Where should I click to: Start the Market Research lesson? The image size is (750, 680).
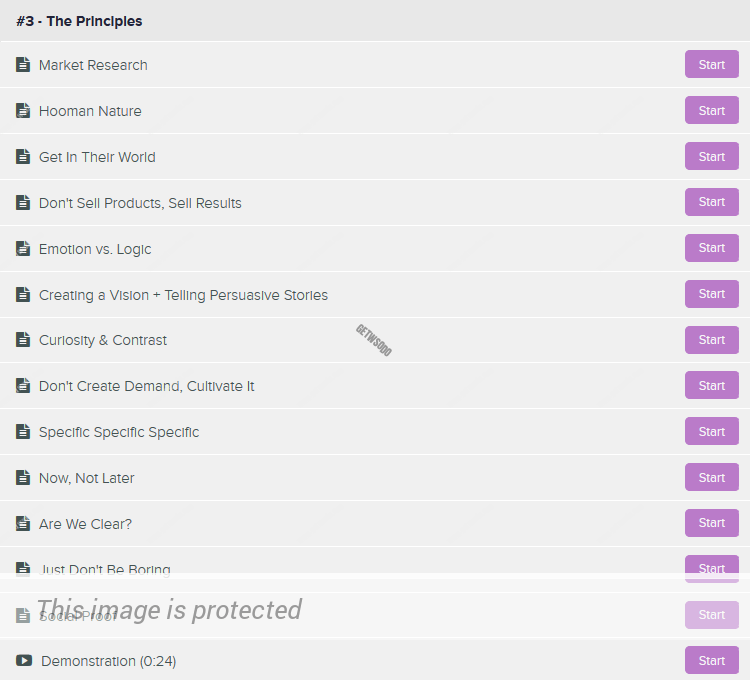711,64
